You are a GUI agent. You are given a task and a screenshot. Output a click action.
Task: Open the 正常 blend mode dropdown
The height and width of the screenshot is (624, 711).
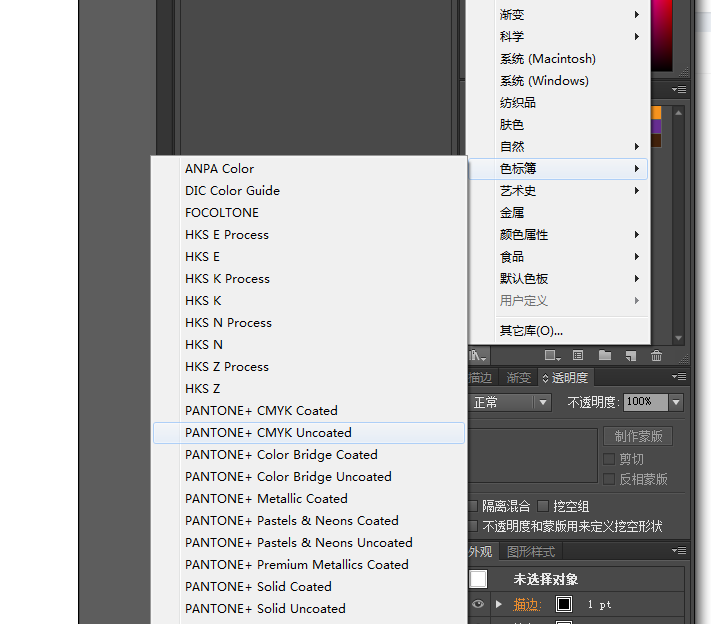(510, 402)
